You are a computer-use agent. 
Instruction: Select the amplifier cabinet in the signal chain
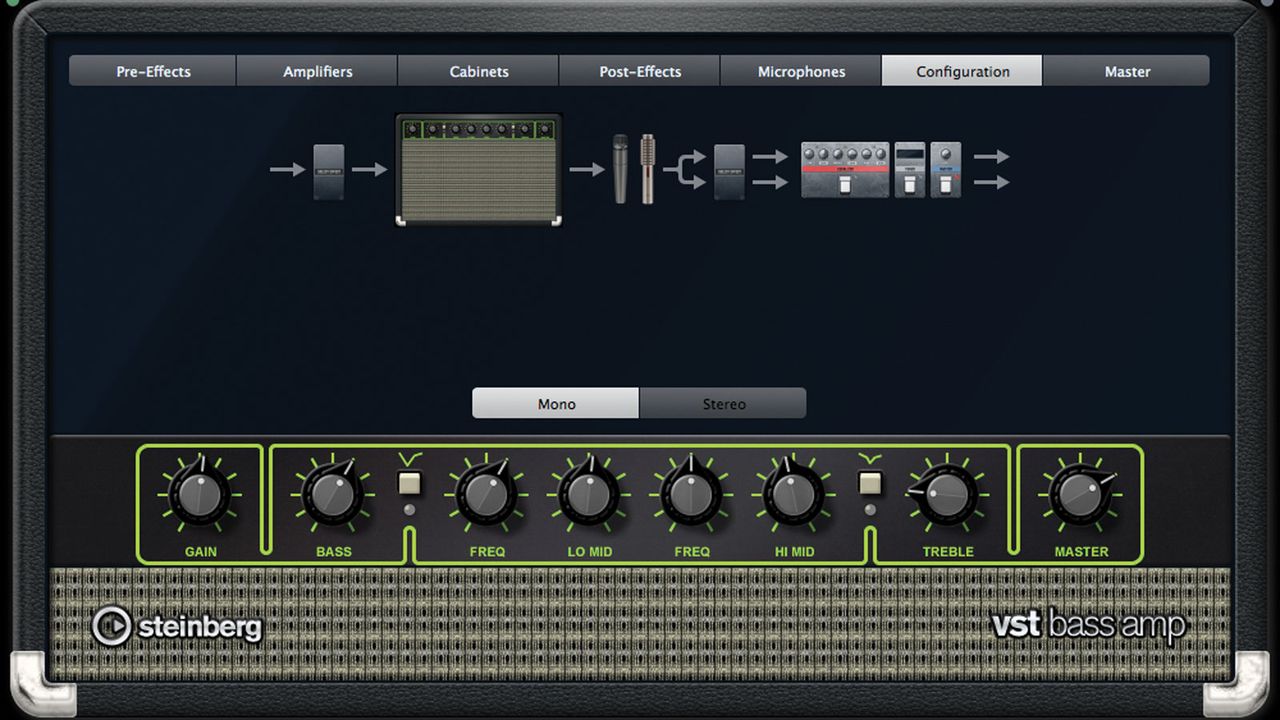[x=479, y=170]
